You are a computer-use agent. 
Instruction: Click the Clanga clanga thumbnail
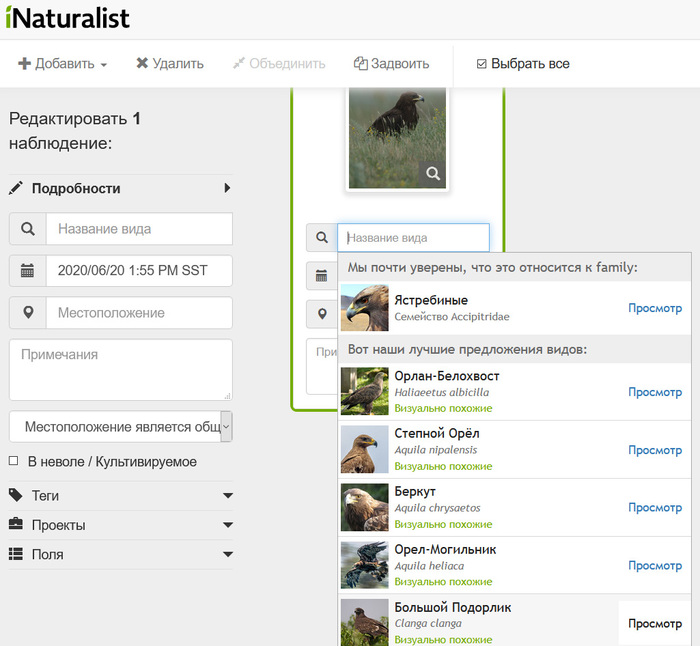pyautogui.click(x=364, y=622)
